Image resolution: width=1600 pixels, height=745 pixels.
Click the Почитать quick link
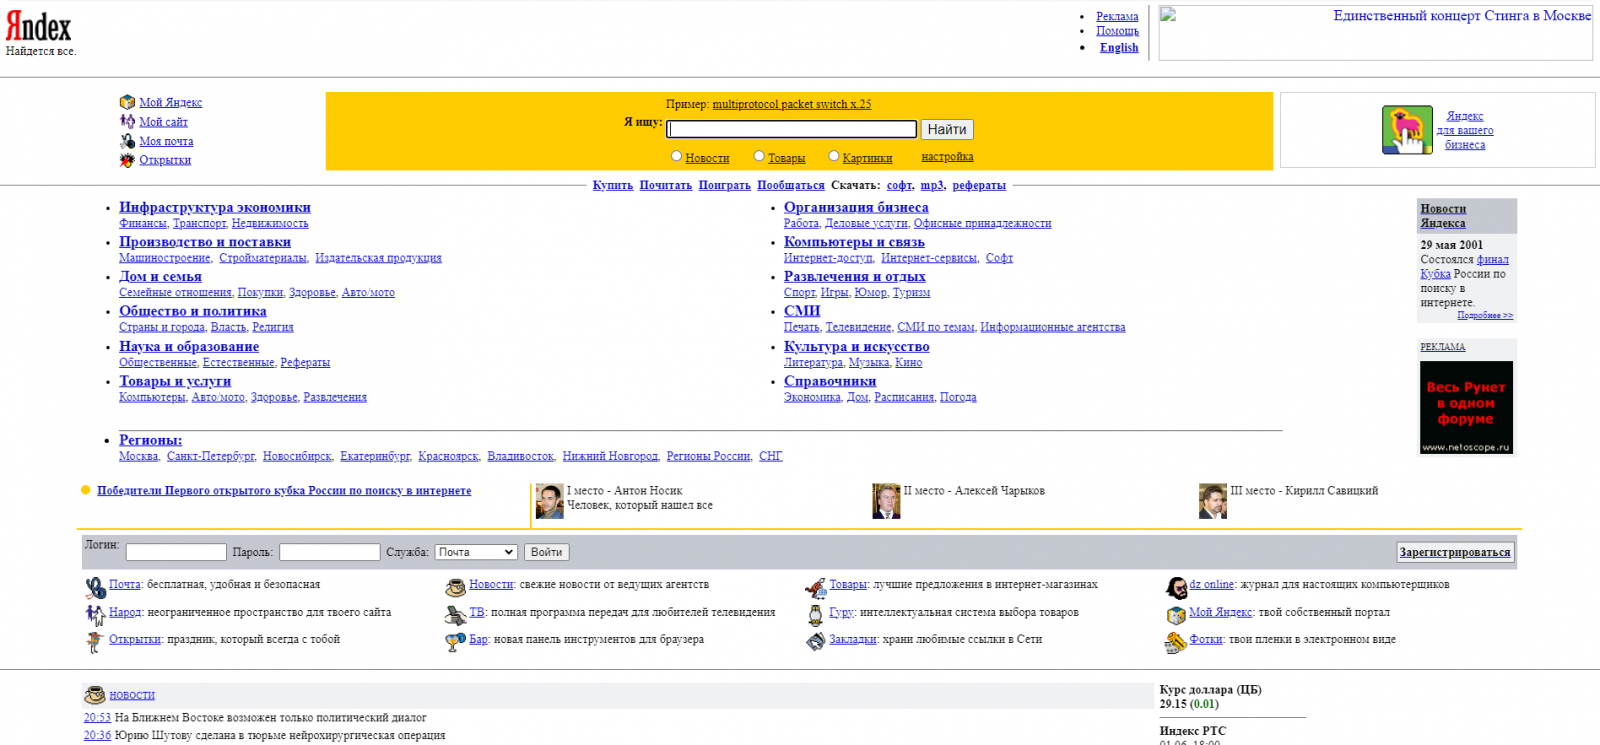point(666,185)
